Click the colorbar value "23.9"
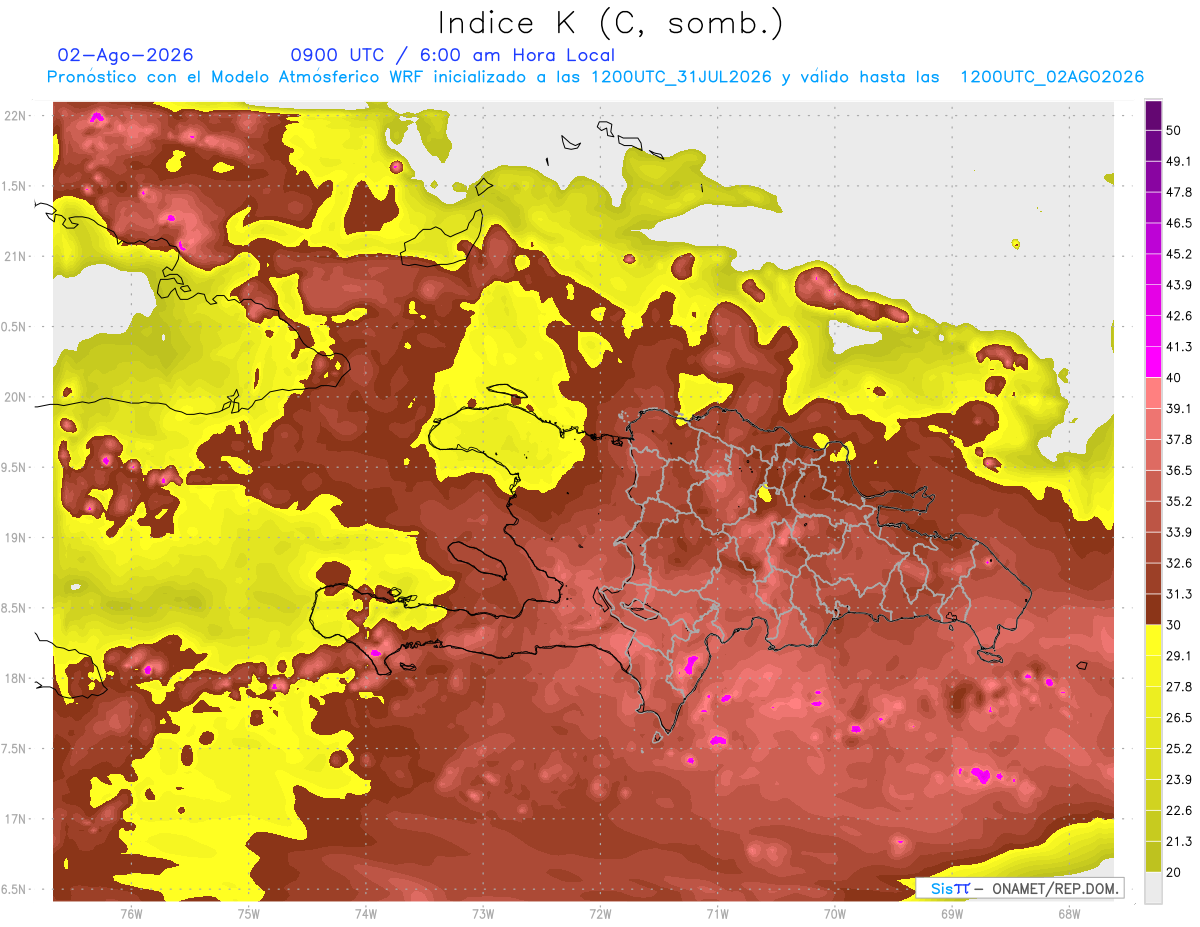The height and width of the screenshot is (927, 1200). [x=1178, y=779]
